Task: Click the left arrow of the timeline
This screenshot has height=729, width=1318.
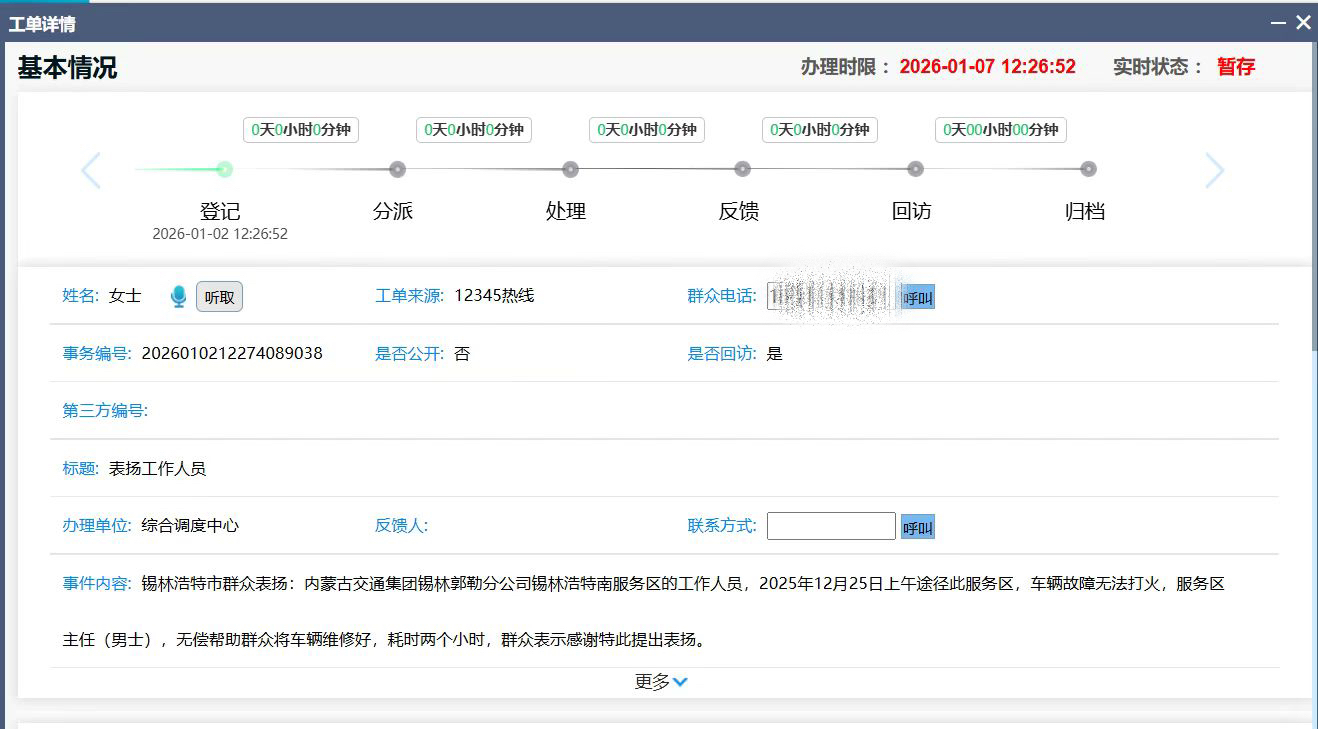Action: coord(91,171)
